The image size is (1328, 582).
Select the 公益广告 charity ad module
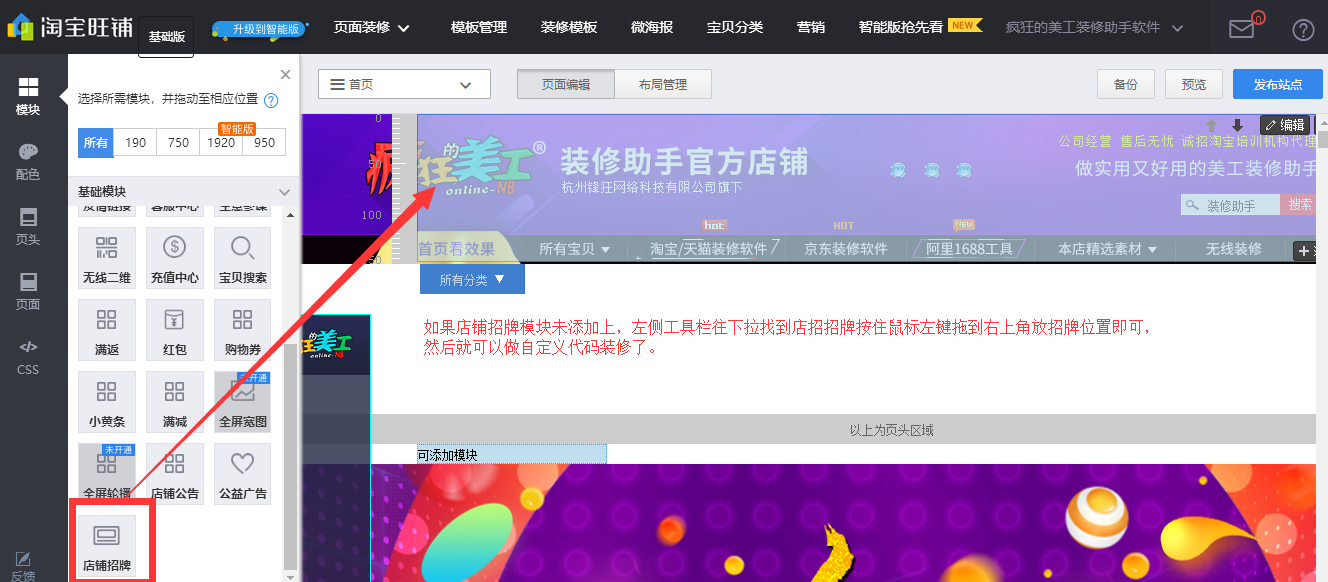(242, 473)
